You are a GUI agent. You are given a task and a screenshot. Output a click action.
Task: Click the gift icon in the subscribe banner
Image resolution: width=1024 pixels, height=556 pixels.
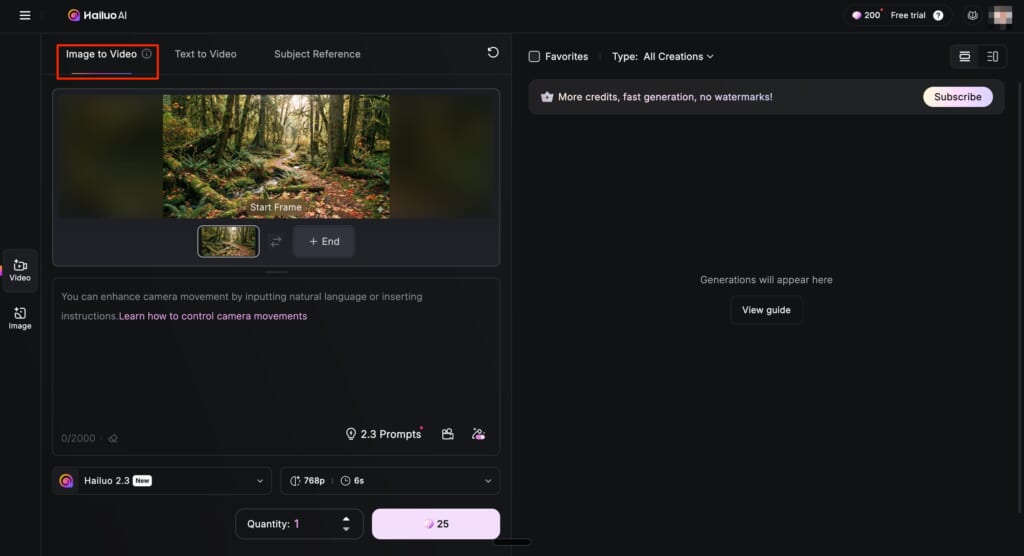point(547,97)
